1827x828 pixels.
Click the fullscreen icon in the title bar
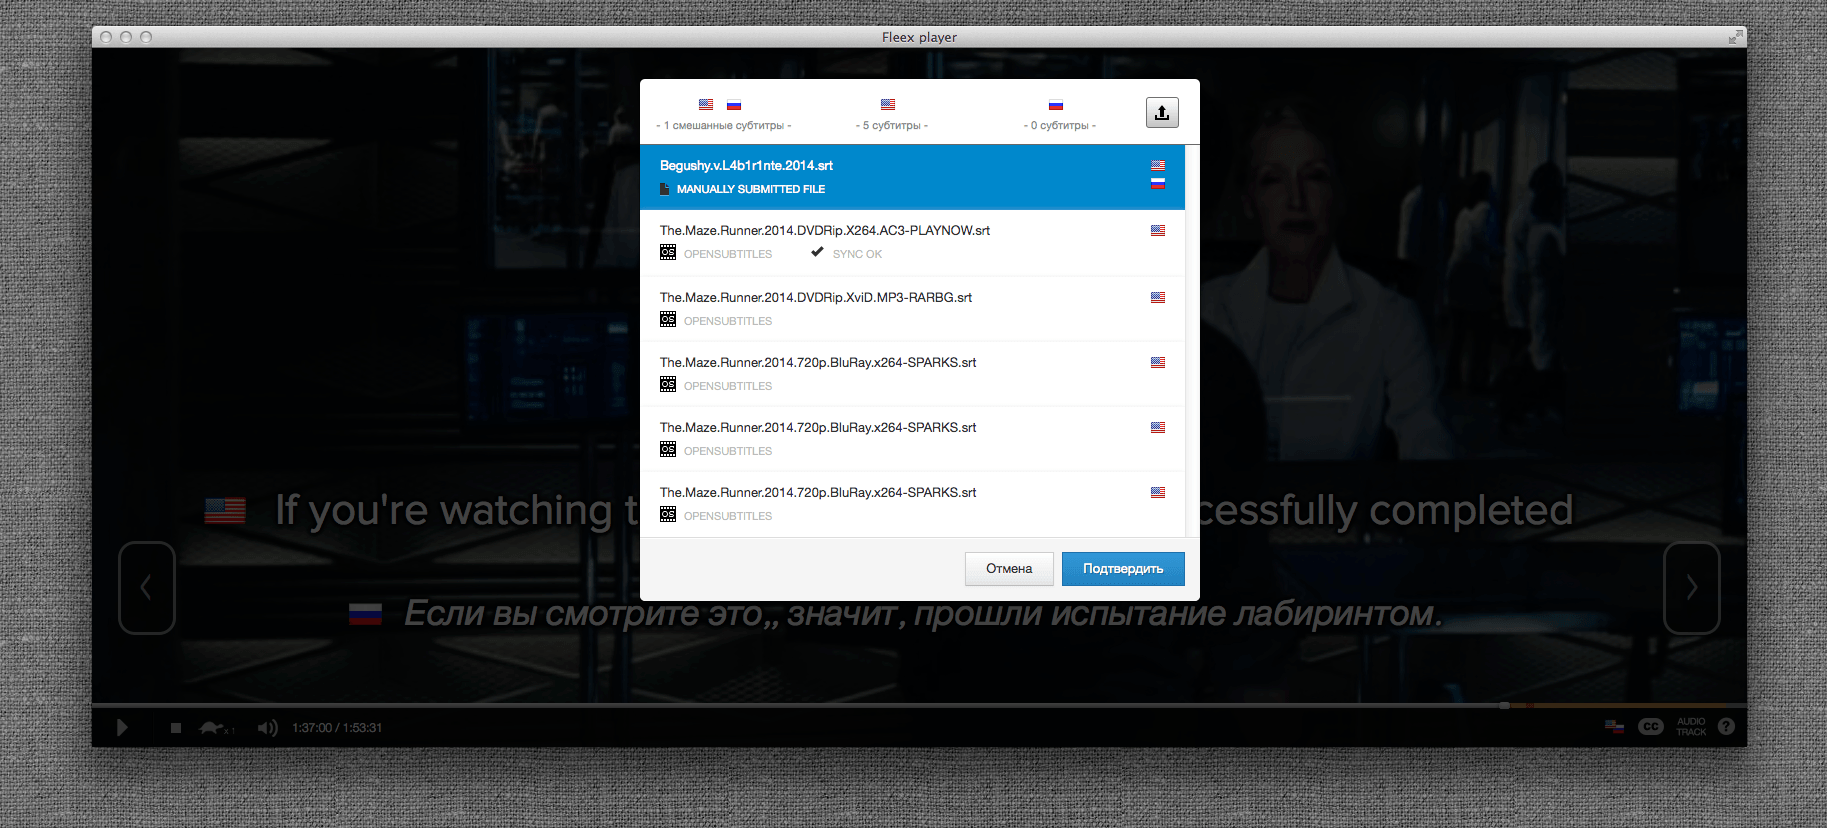pyautogui.click(x=1735, y=37)
